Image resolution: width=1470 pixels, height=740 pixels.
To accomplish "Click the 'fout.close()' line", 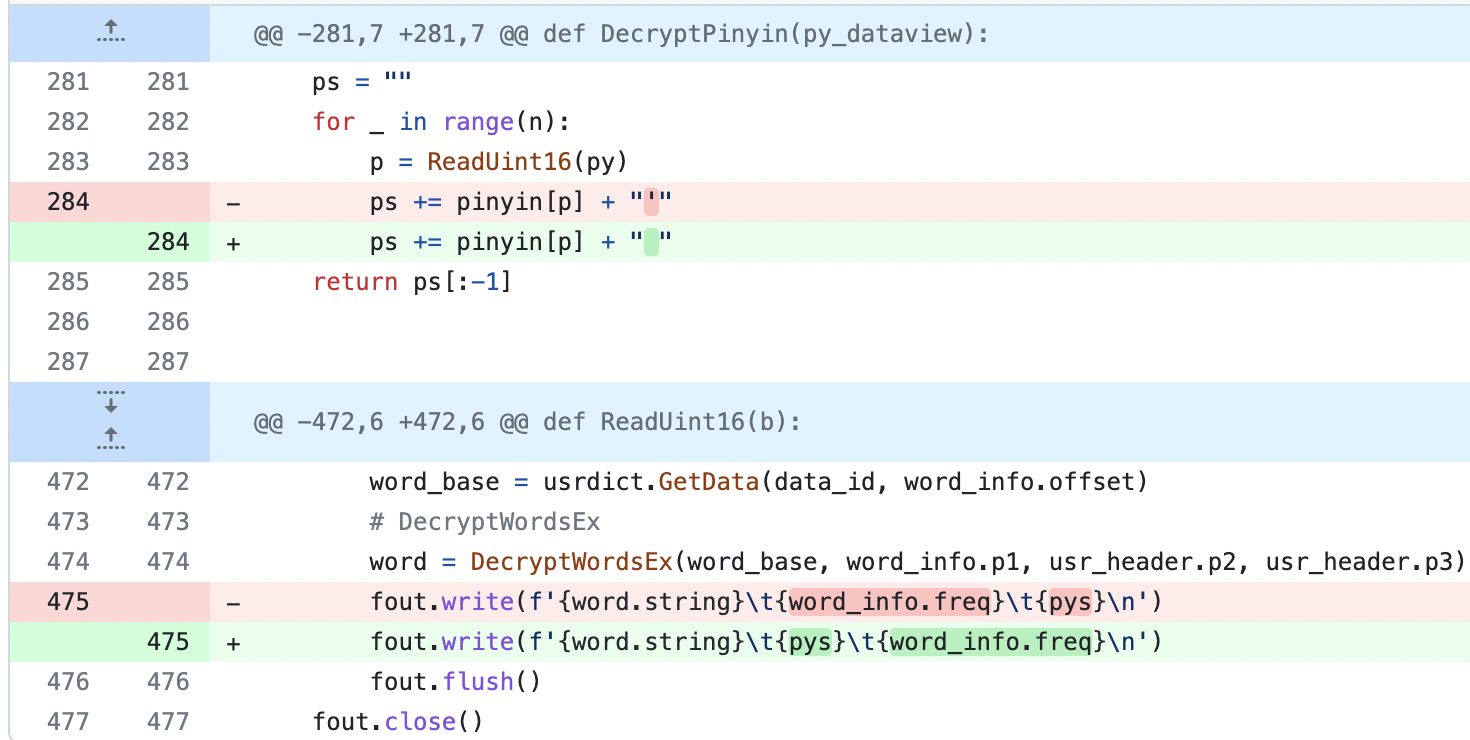I will point(398,722).
